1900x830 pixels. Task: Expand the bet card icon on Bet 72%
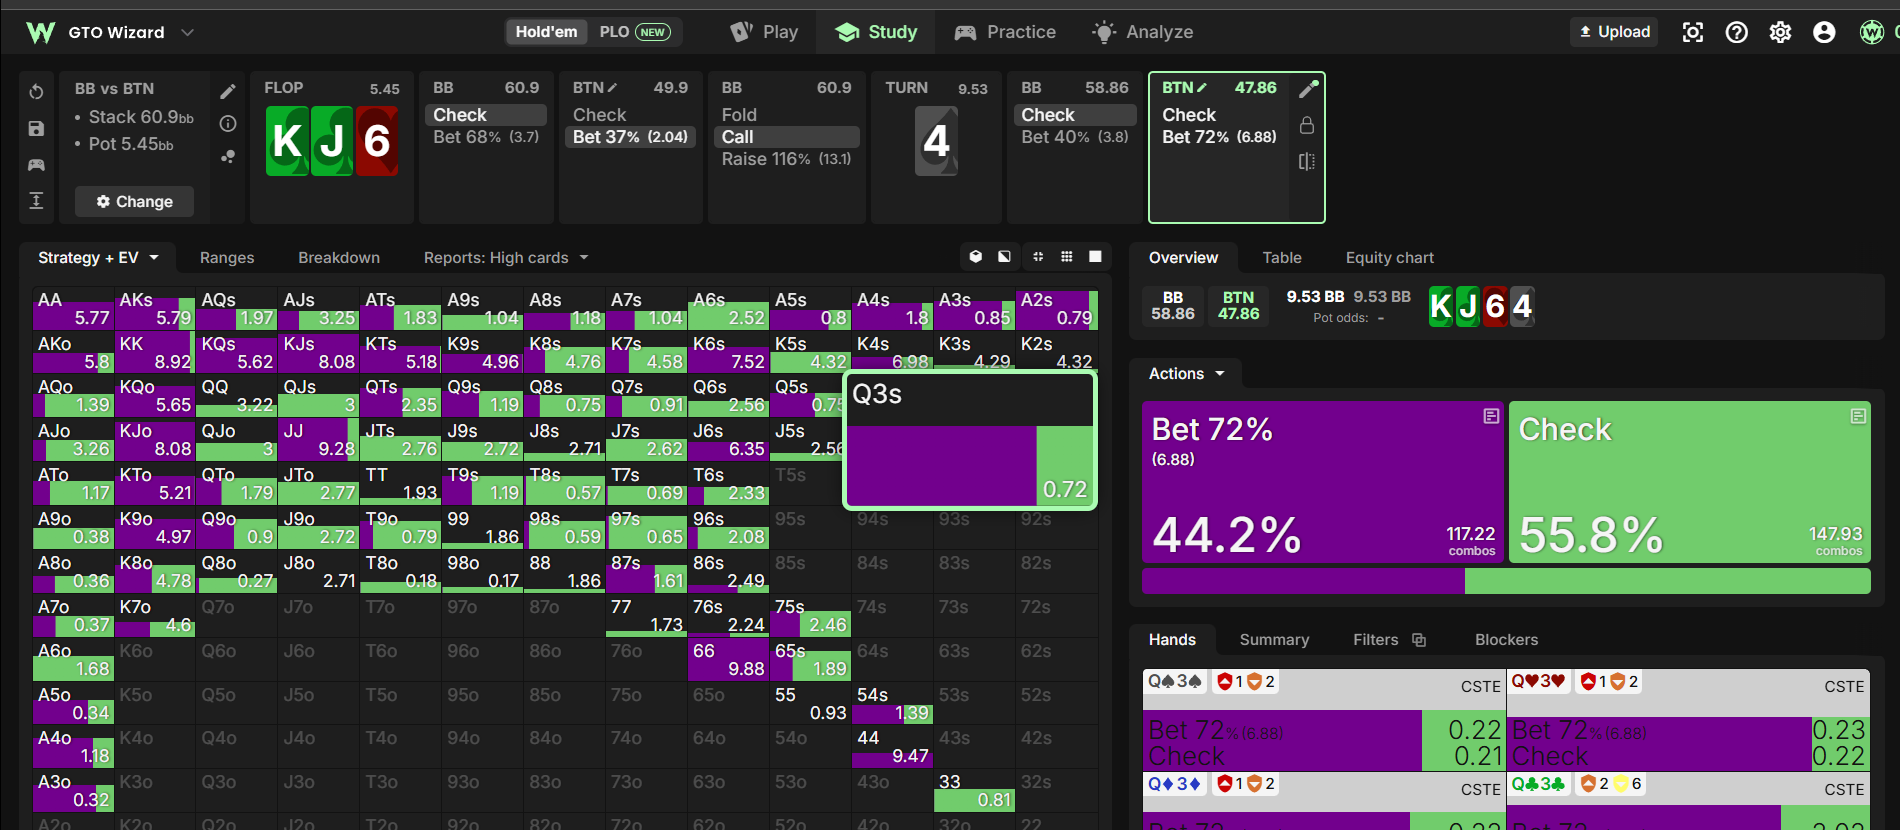point(1491,416)
